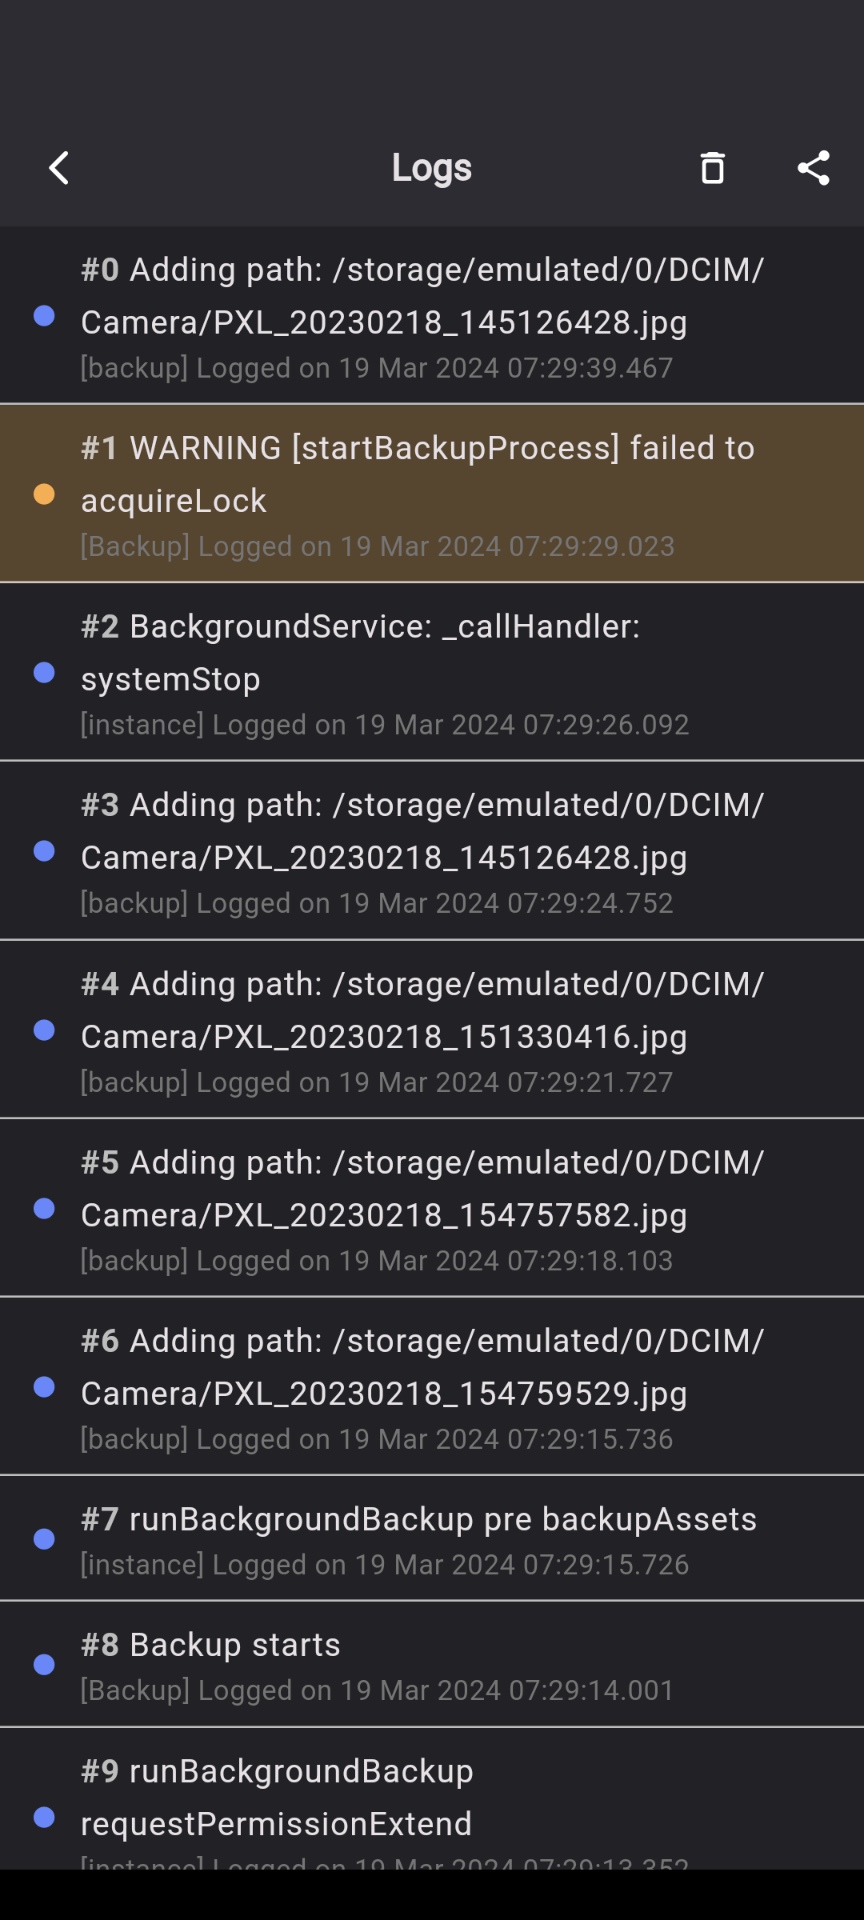
Task: Select log entry for PXL_20230218_151330416.jpg
Action: tap(430, 1030)
